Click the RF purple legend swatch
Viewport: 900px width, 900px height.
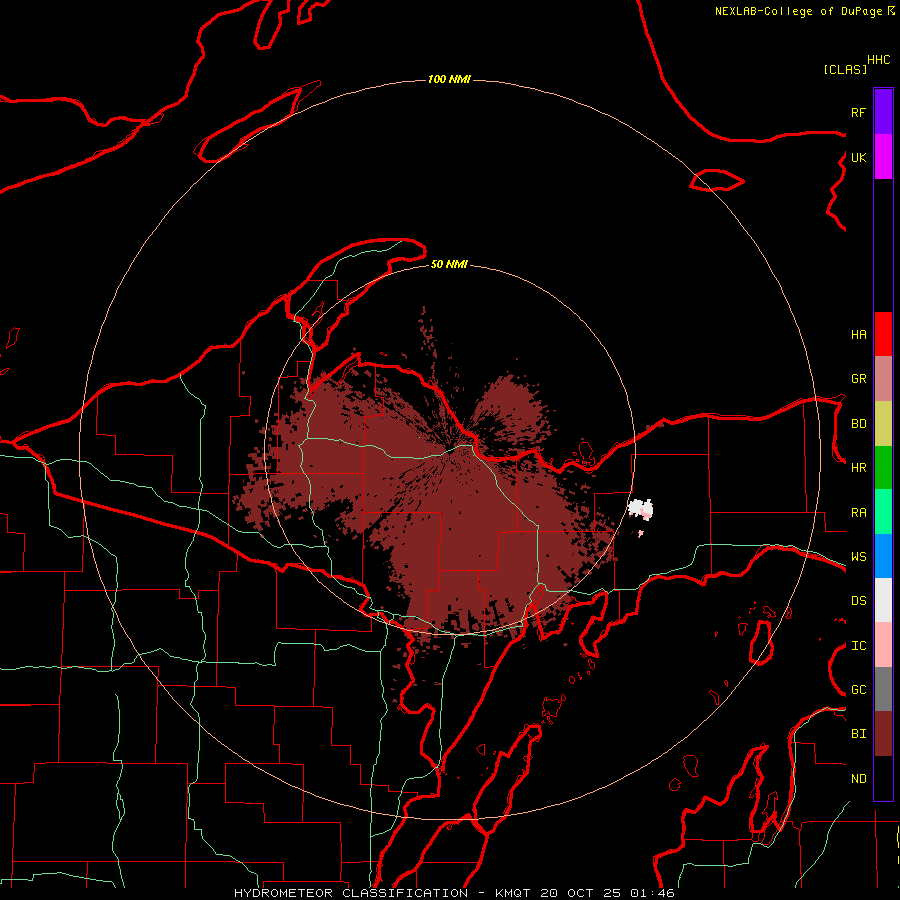pos(883,112)
